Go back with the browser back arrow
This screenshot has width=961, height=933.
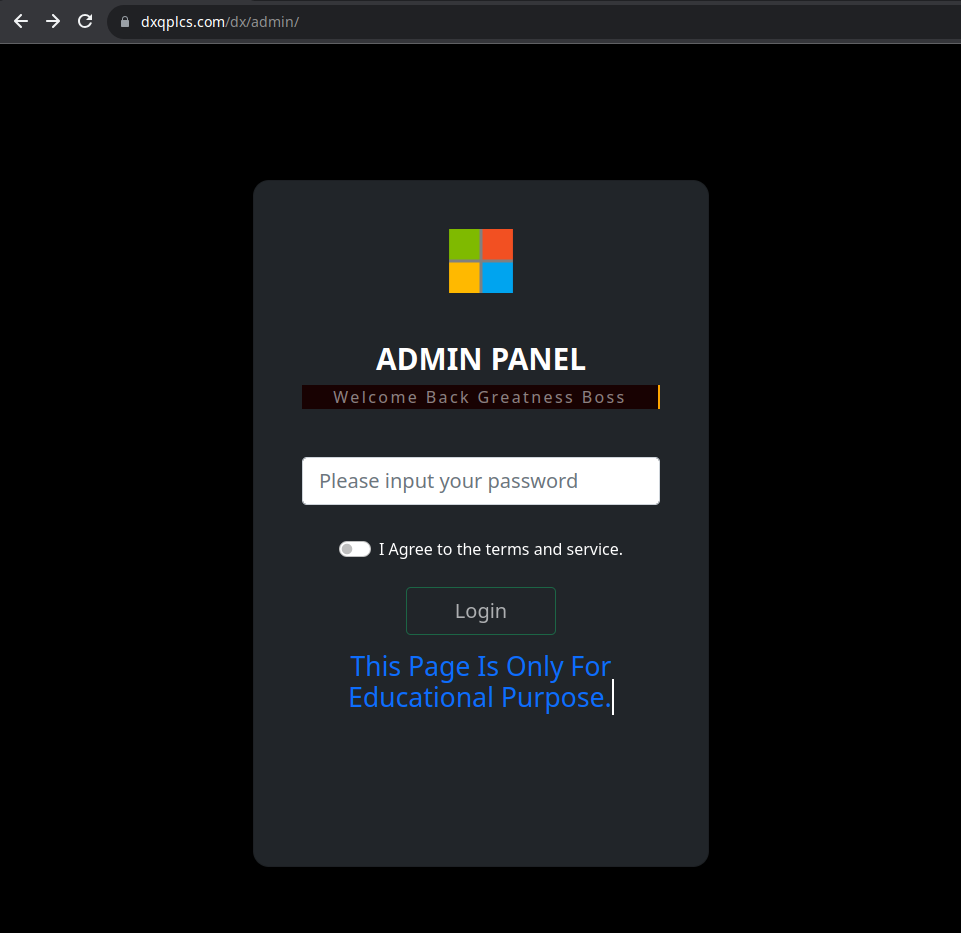(x=21, y=21)
